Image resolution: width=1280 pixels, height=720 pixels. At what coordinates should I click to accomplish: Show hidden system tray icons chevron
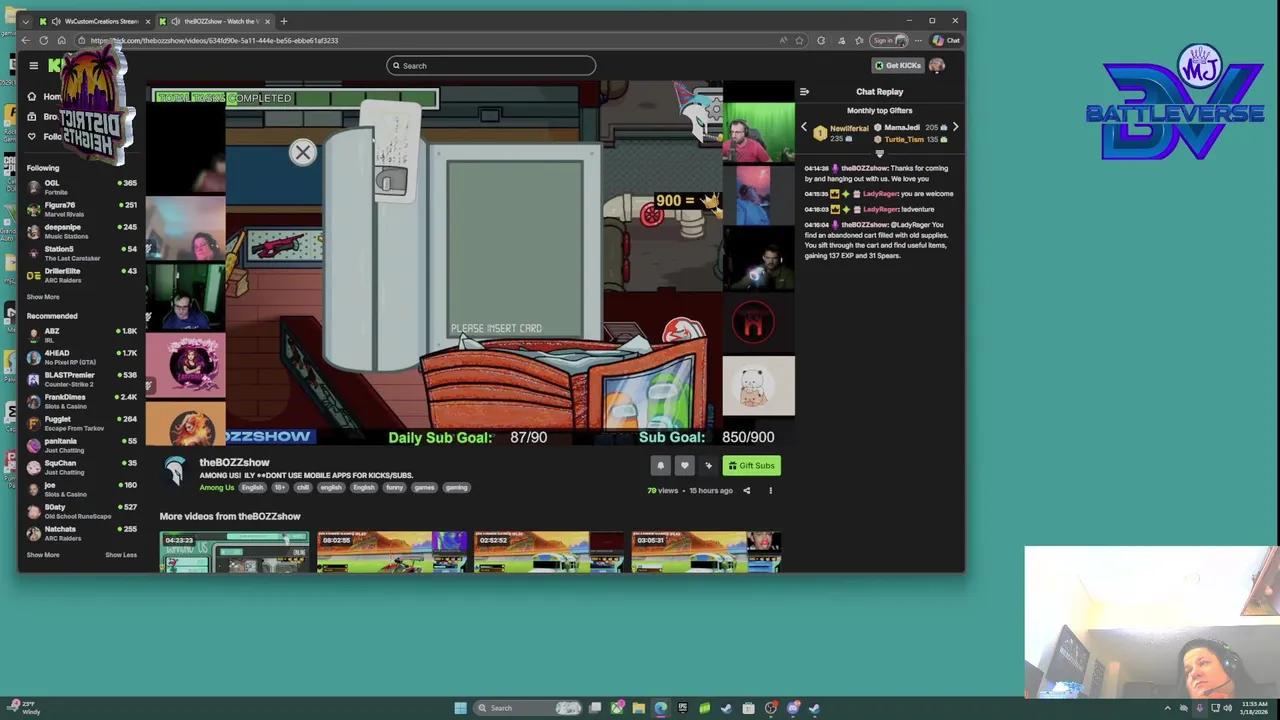[x=1168, y=708]
